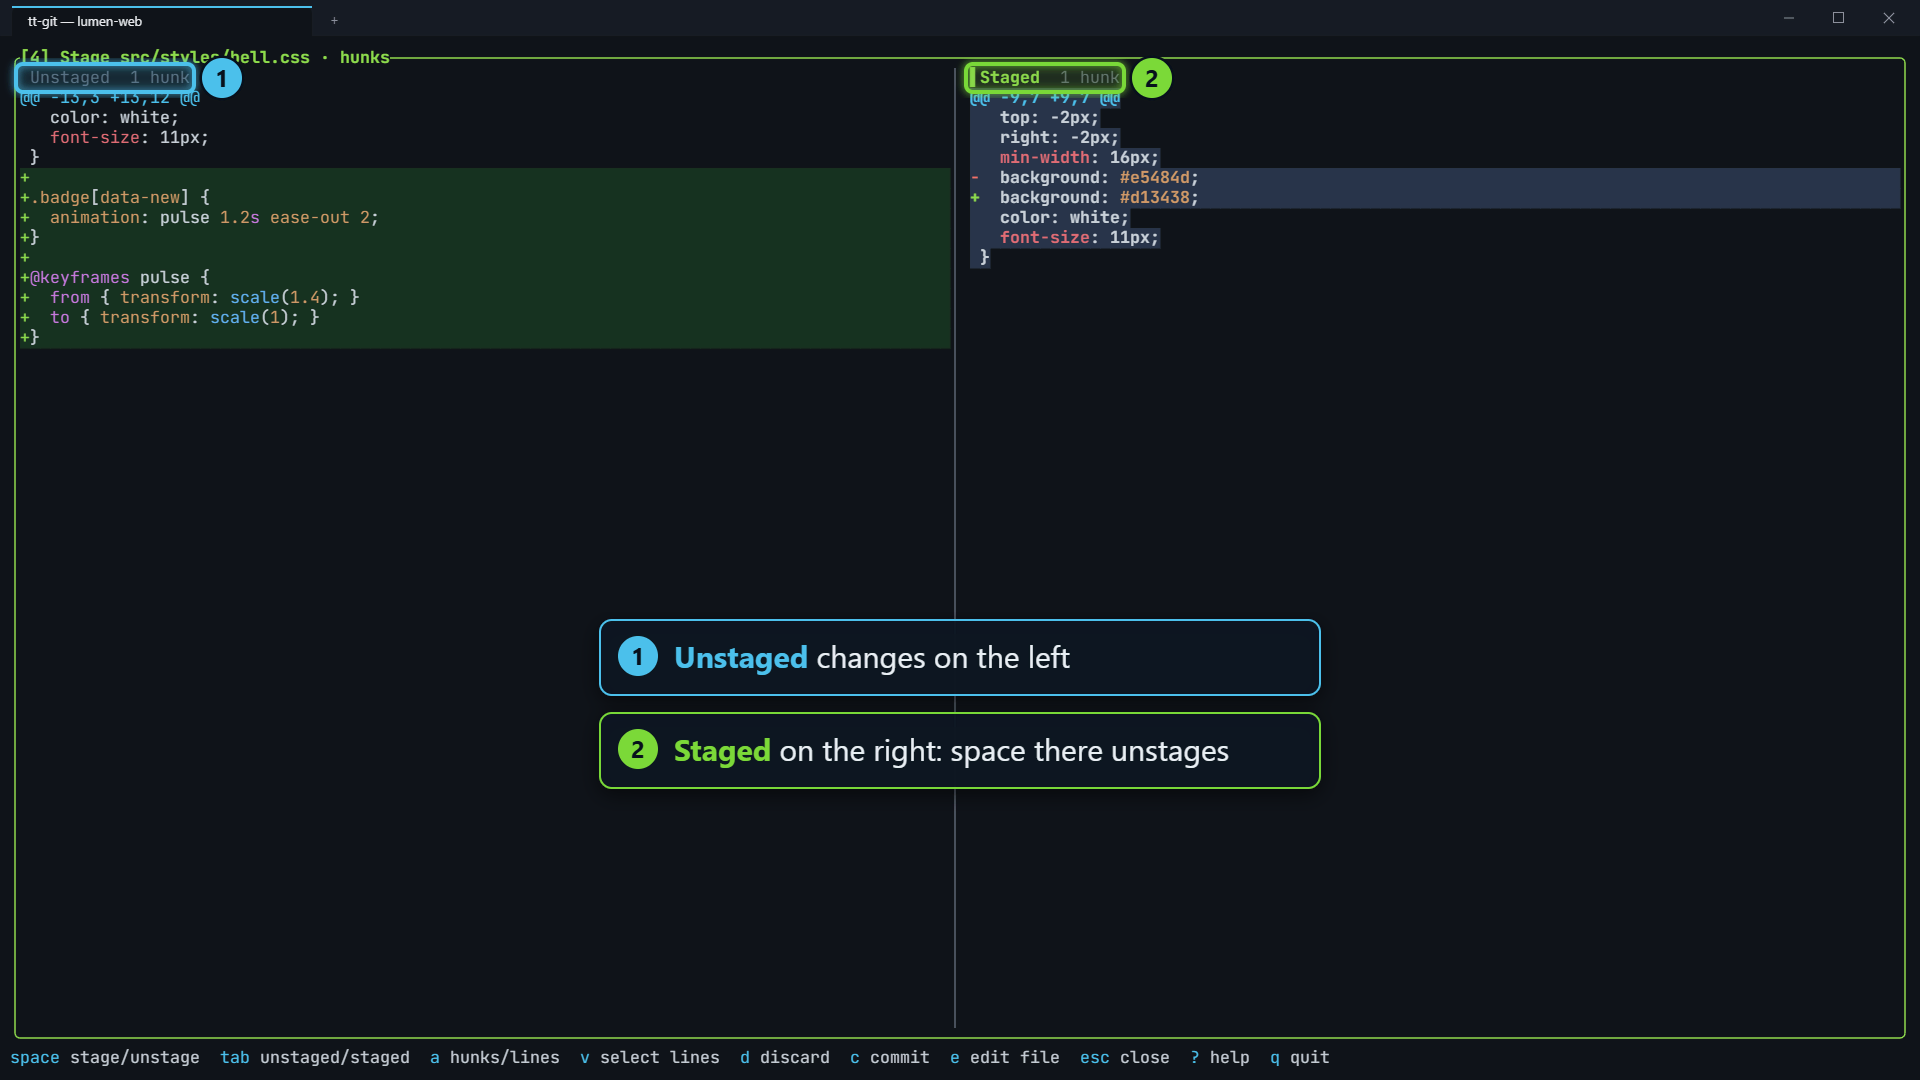The width and height of the screenshot is (1920, 1080).
Task: Open help from the footer hint
Action: click(1220, 1057)
